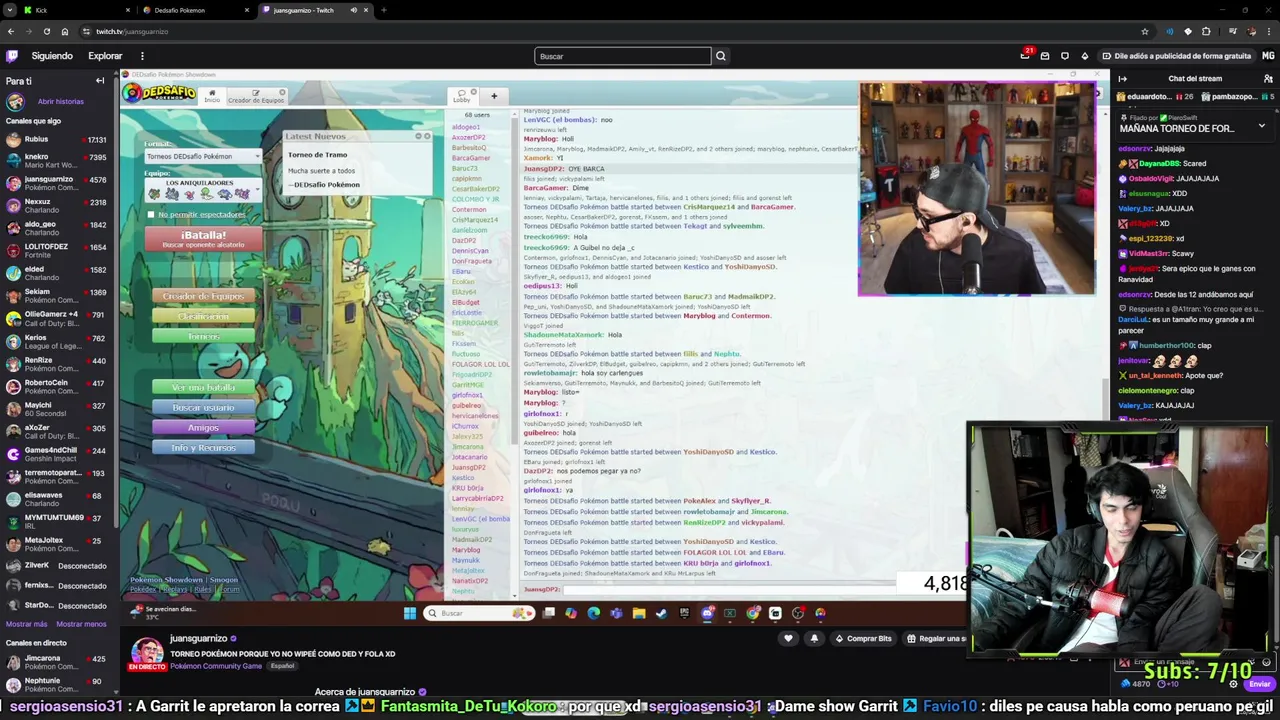1280x720 pixels.
Task: Tick the No permitir espectadores checkbox
Action: tap(151, 215)
